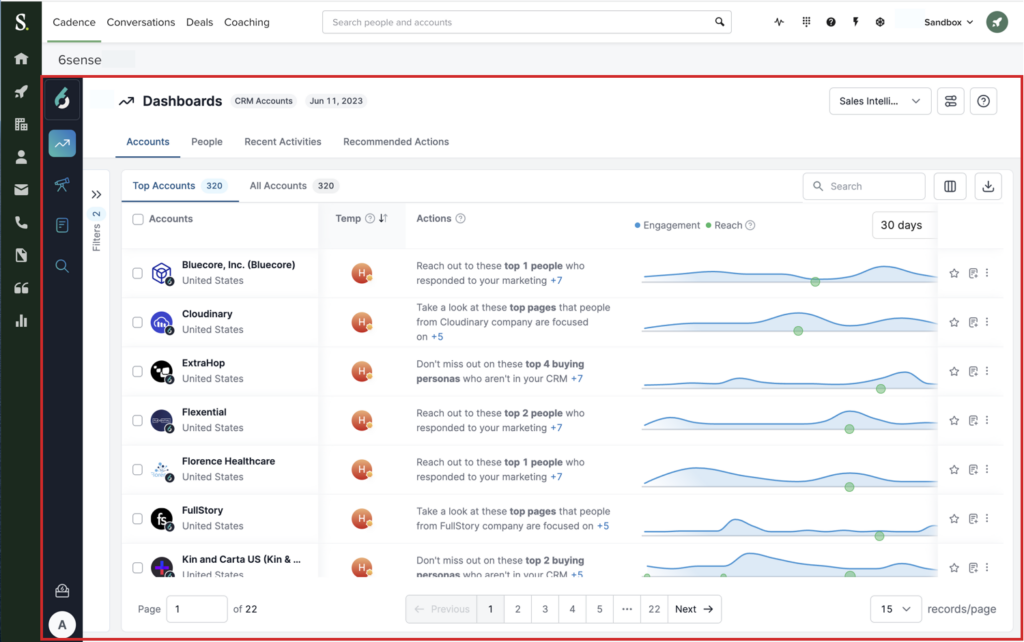Download the accounts list
Screen dimensions: 1024x642
[988, 187]
